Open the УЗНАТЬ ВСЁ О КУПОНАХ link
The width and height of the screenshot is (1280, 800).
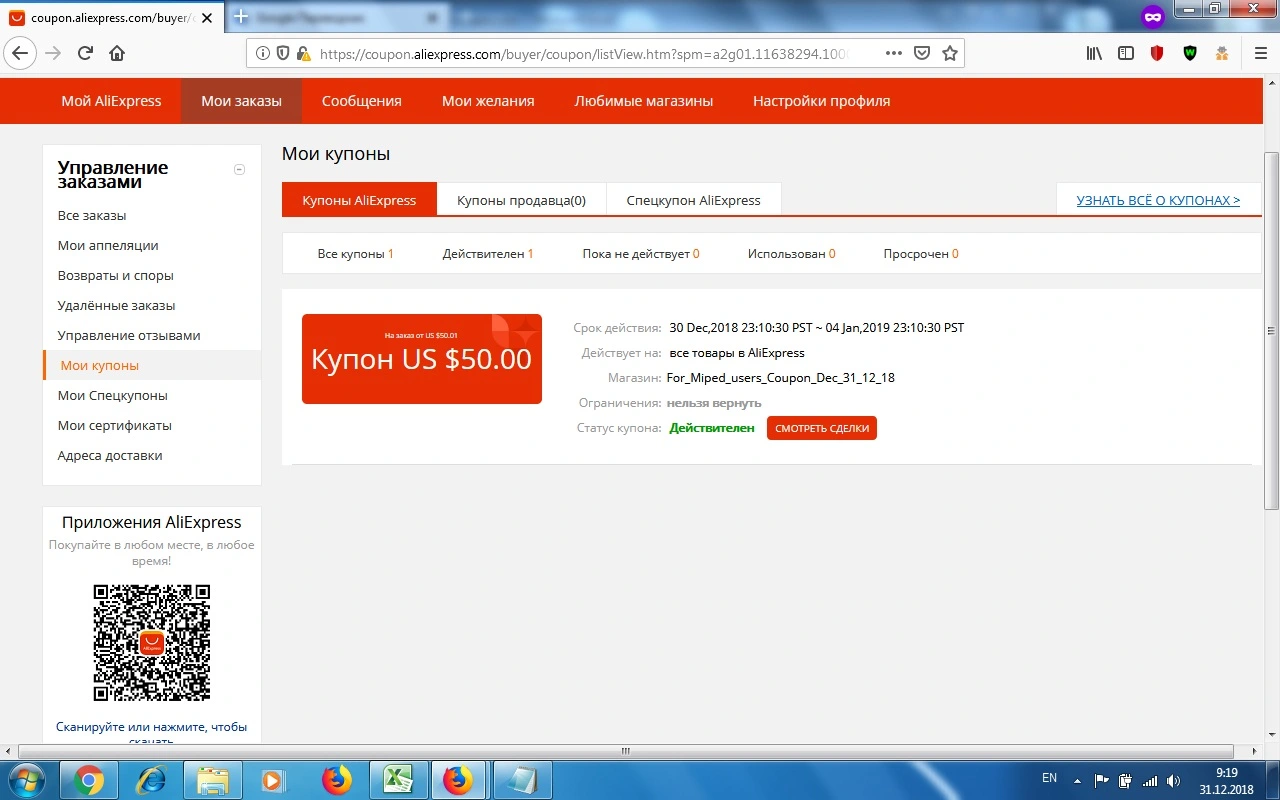(1158, 200)
